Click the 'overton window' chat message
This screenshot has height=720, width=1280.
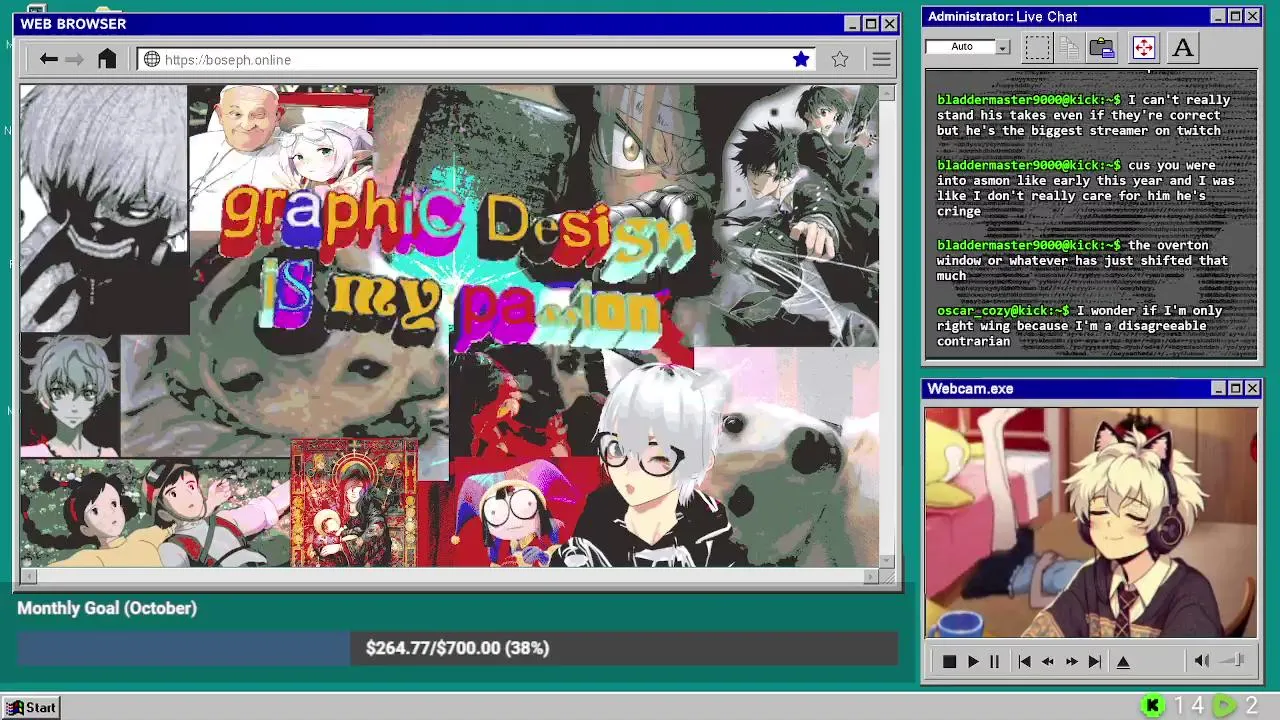(x=1082, y=260)
